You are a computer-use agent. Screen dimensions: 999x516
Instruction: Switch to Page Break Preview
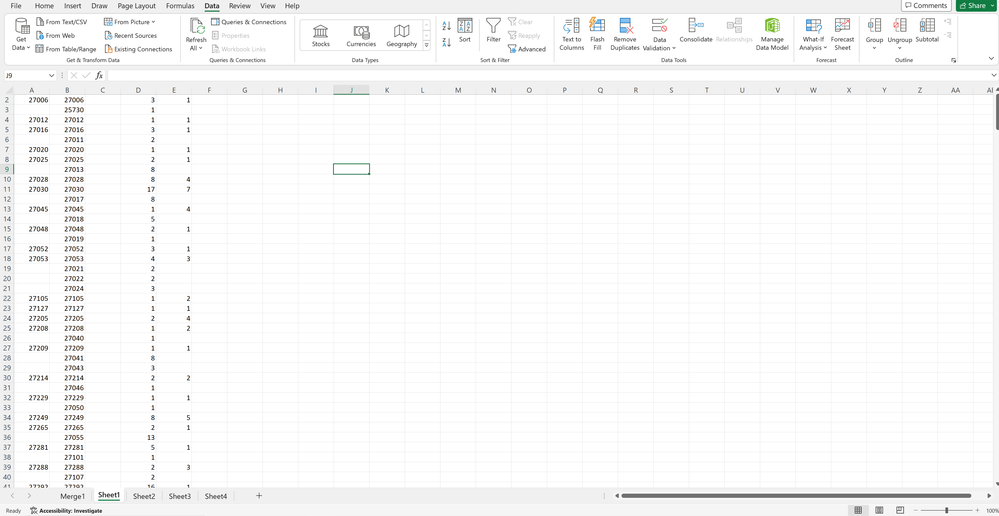tap(900, 510)
